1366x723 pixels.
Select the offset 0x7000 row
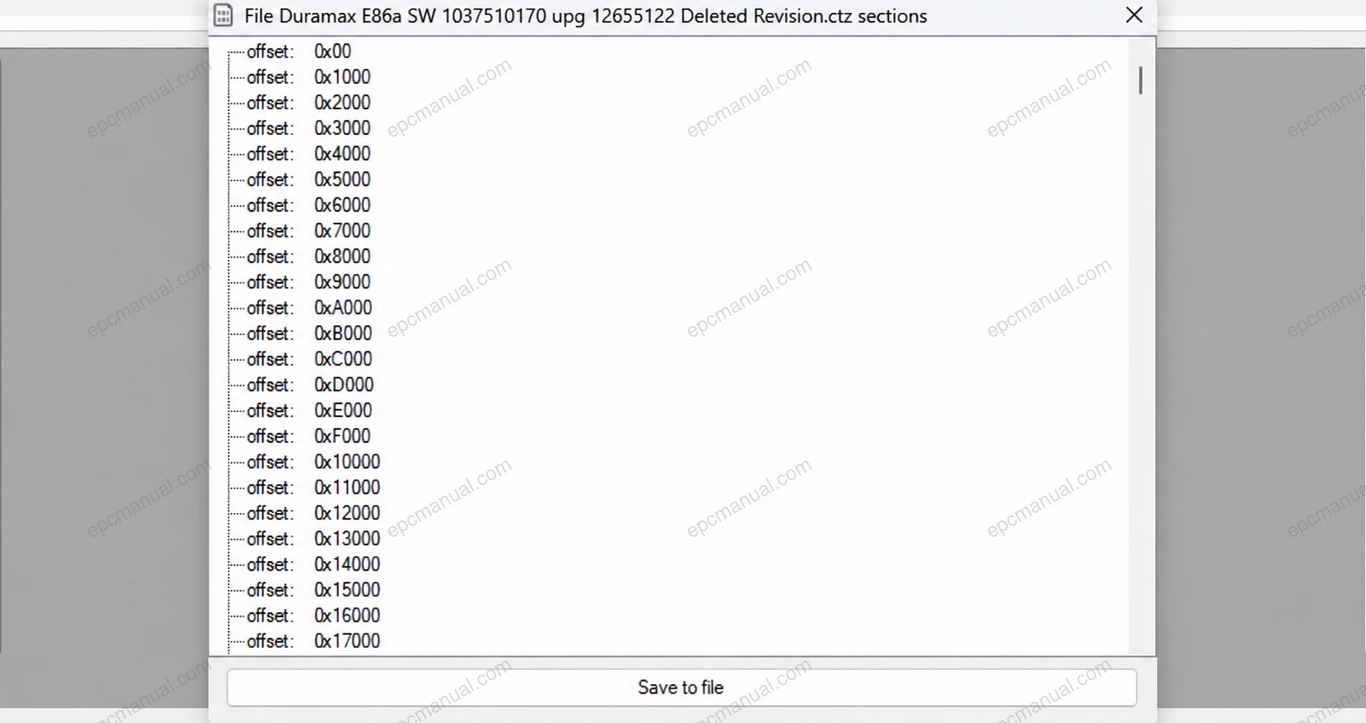[x=308, y=231]
